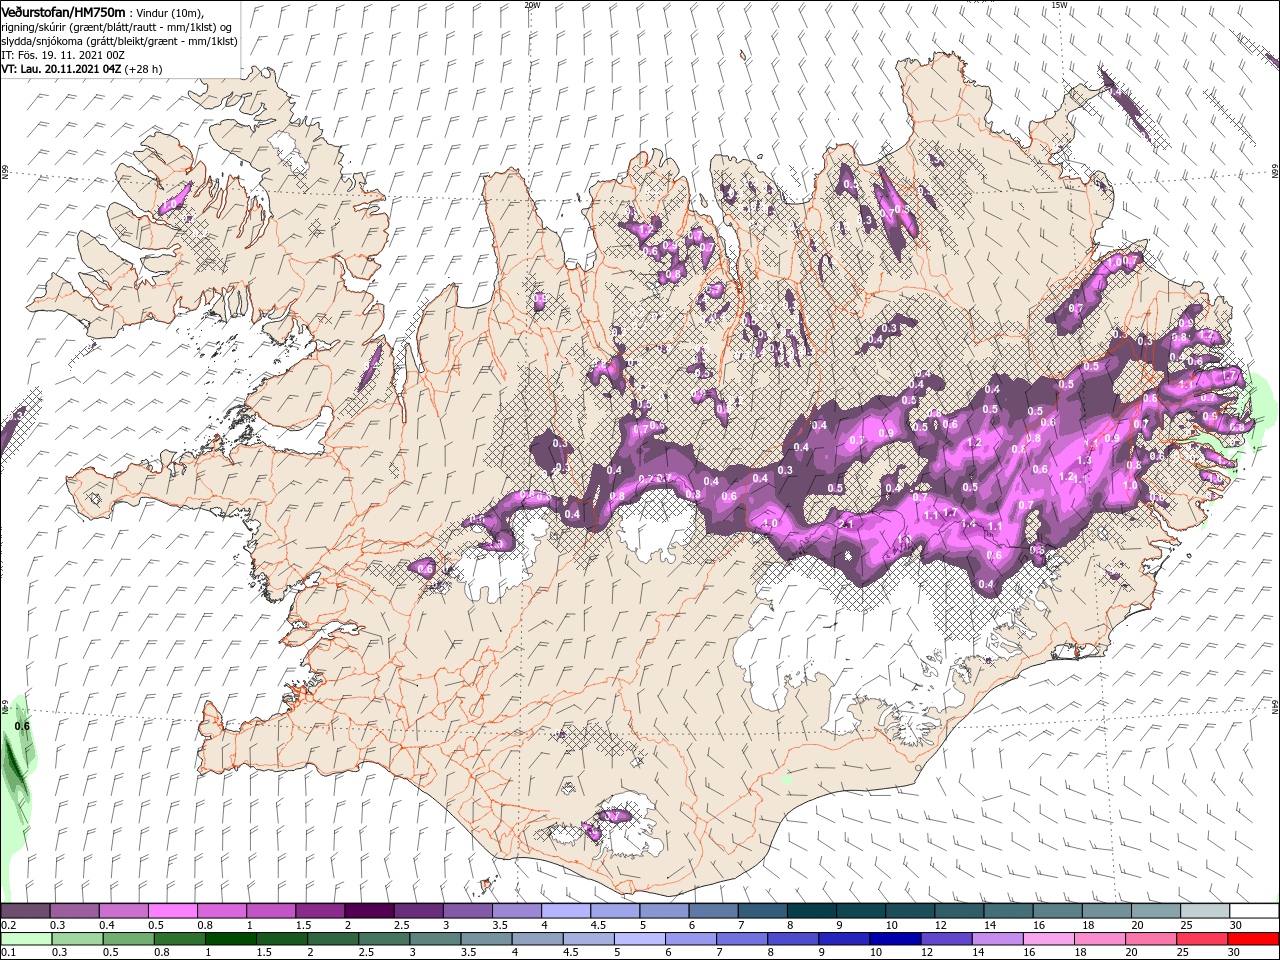Click the 'slydda/snjókoma' description line
Viewport: 1280px width, 960px height.
[119, 41]
